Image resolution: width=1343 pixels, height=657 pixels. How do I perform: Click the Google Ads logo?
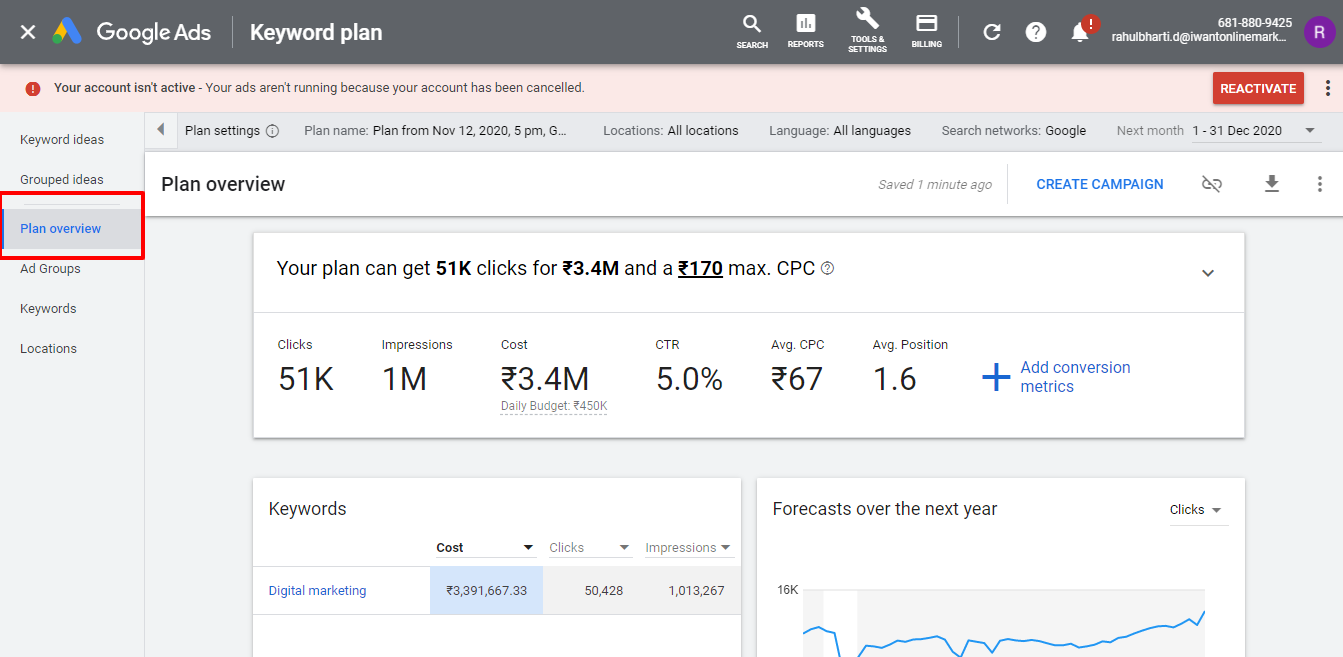(x=132, y=32)
